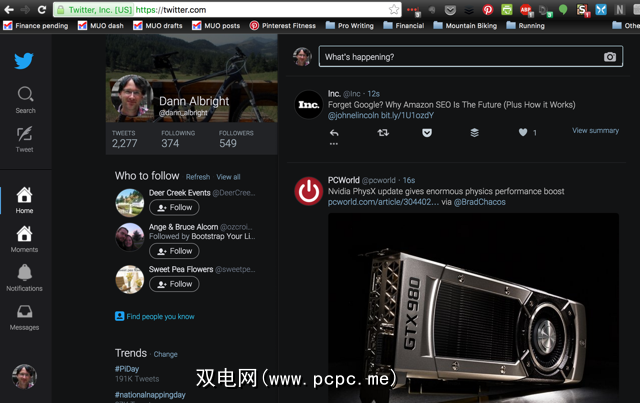640x403 pixels.
Task: Click View summary on Inc. tweet
Action: click(x=595, y=131)
